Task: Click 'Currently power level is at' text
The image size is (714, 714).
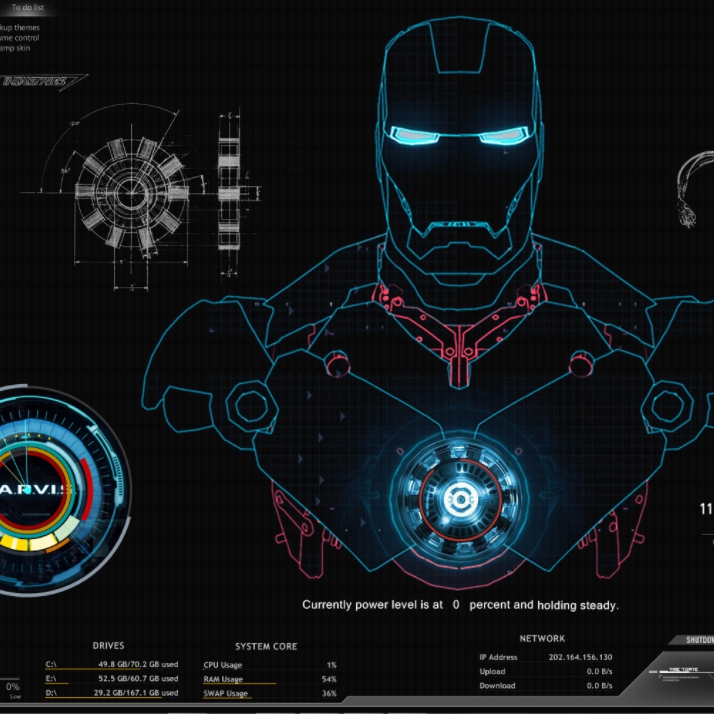Action: click(372, 605)
